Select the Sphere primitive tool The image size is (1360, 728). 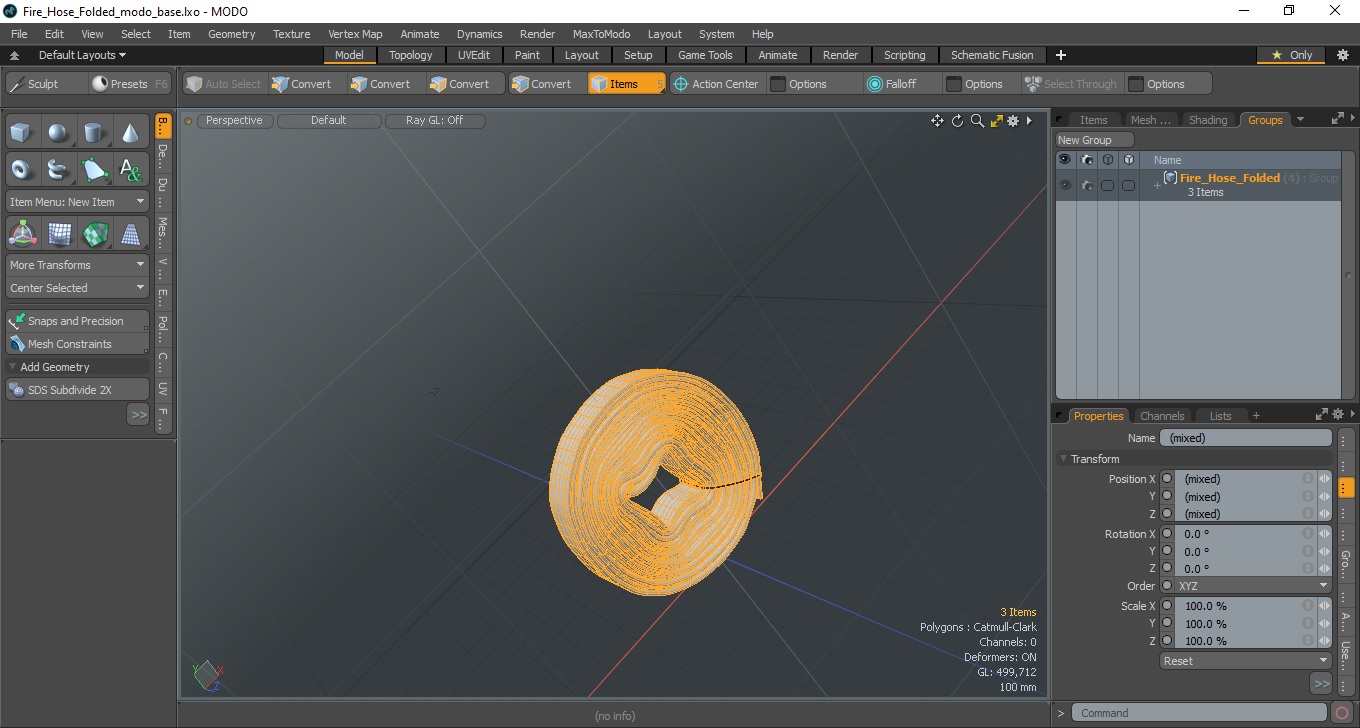click(58, 132)
